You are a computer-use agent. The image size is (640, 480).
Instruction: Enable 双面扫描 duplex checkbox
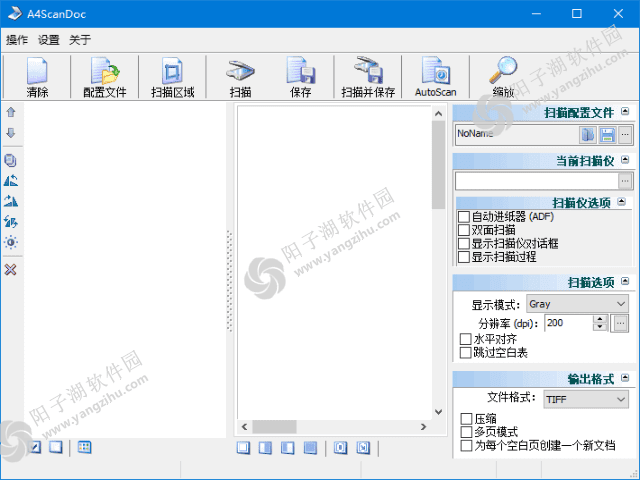coord(464,230)
